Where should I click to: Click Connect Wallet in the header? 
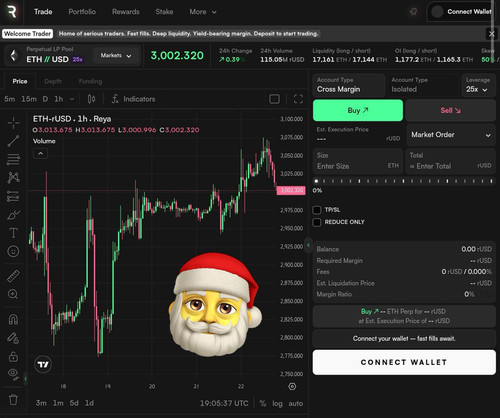coord(461,12)
